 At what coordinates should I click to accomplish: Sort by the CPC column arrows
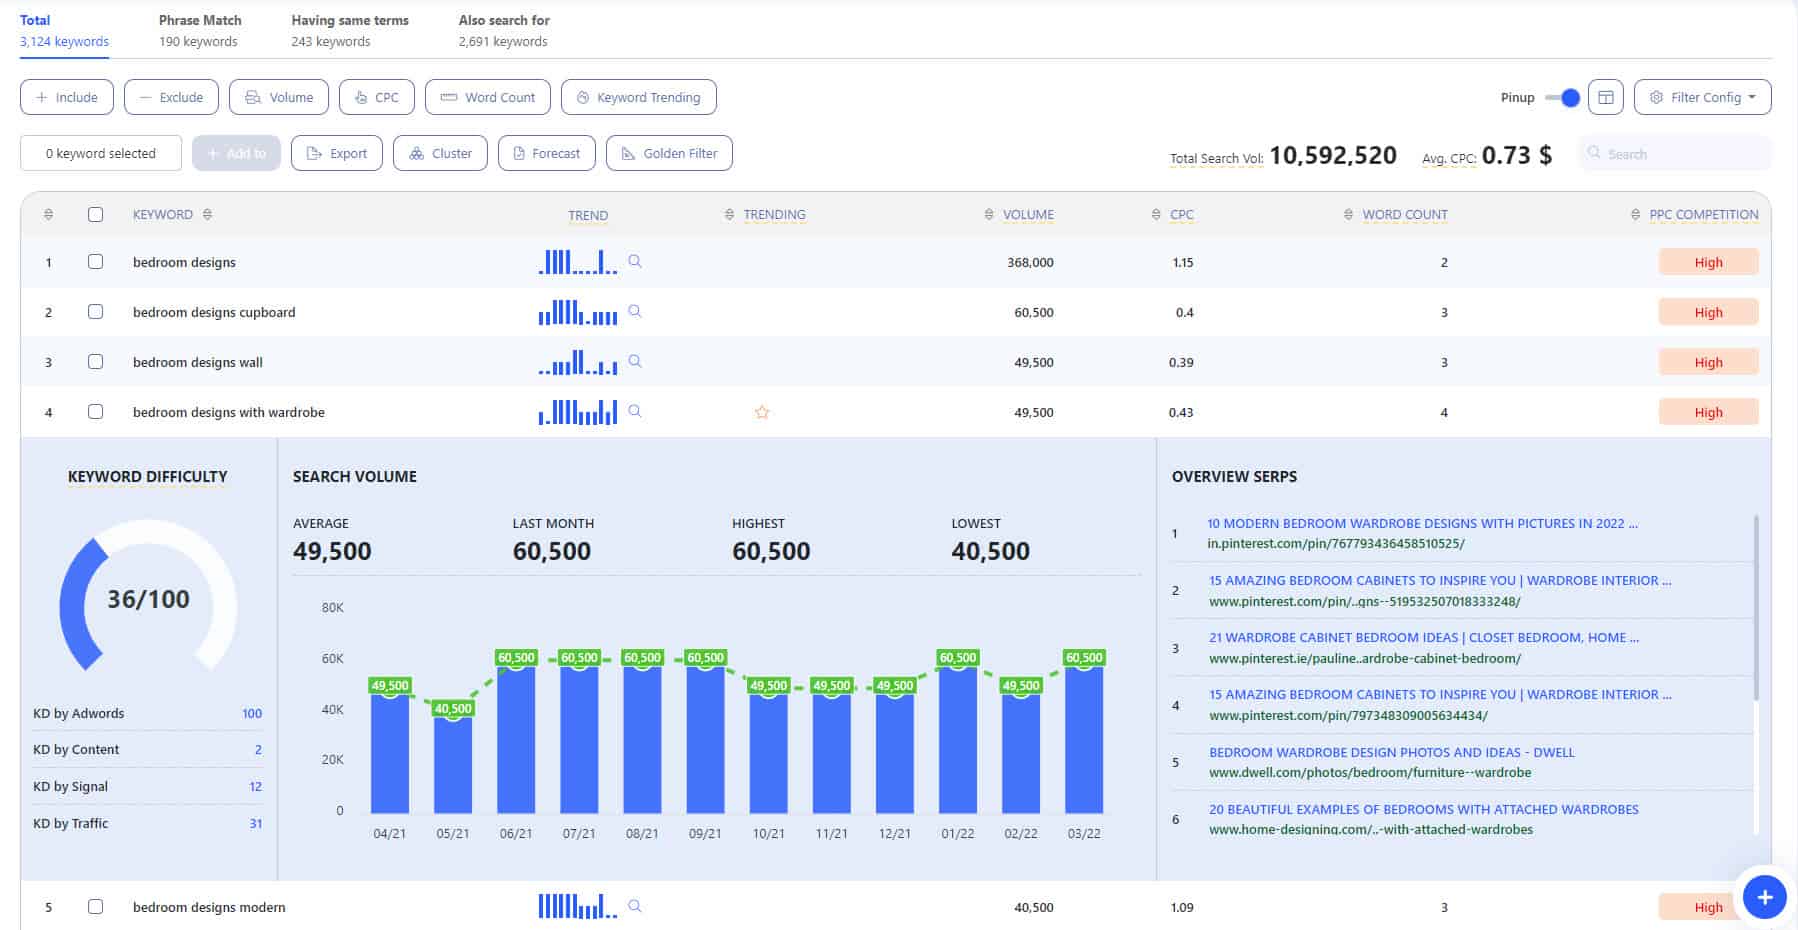pyautogui.click(x=1156, y=215)
